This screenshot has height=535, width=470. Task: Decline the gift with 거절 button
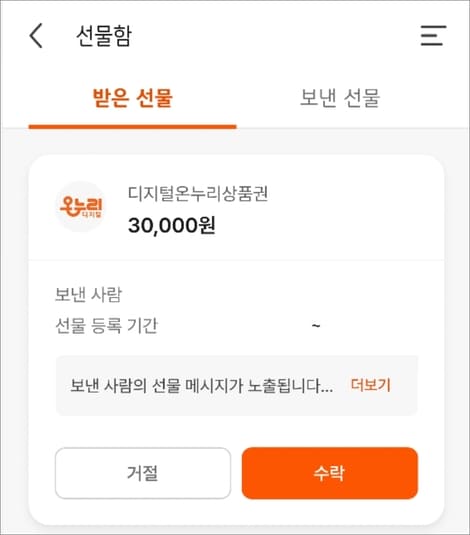(143, 473)
